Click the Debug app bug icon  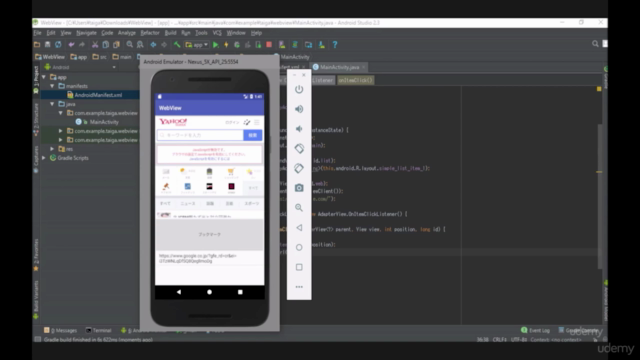(x=237, y=44)
